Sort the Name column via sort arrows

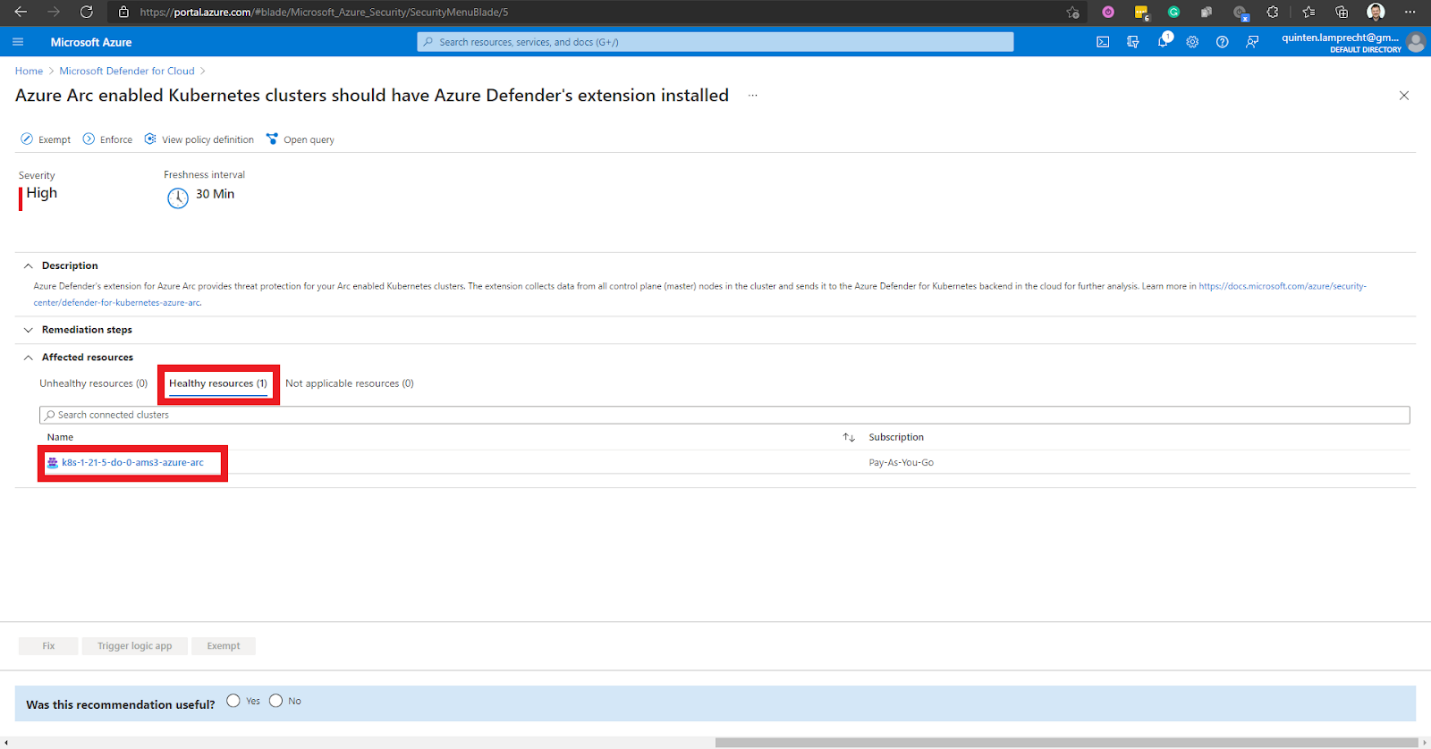pos(848,437)
